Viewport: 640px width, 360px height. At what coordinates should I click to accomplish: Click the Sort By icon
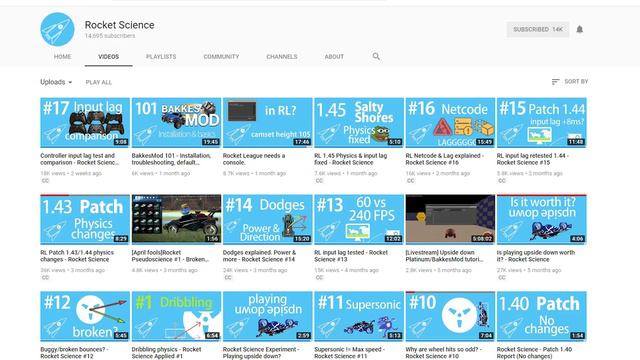[555, 82]
